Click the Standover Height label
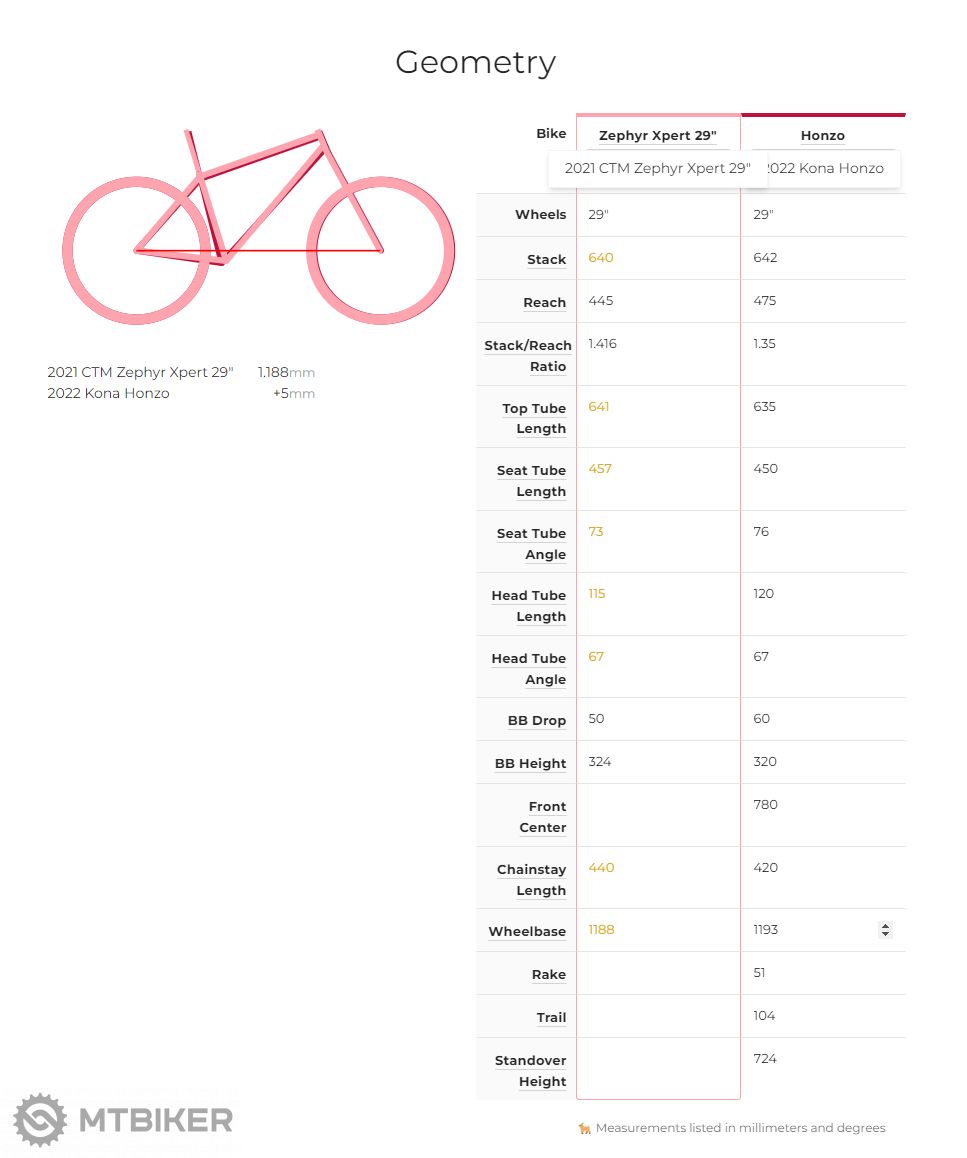 click(530, 1070)
